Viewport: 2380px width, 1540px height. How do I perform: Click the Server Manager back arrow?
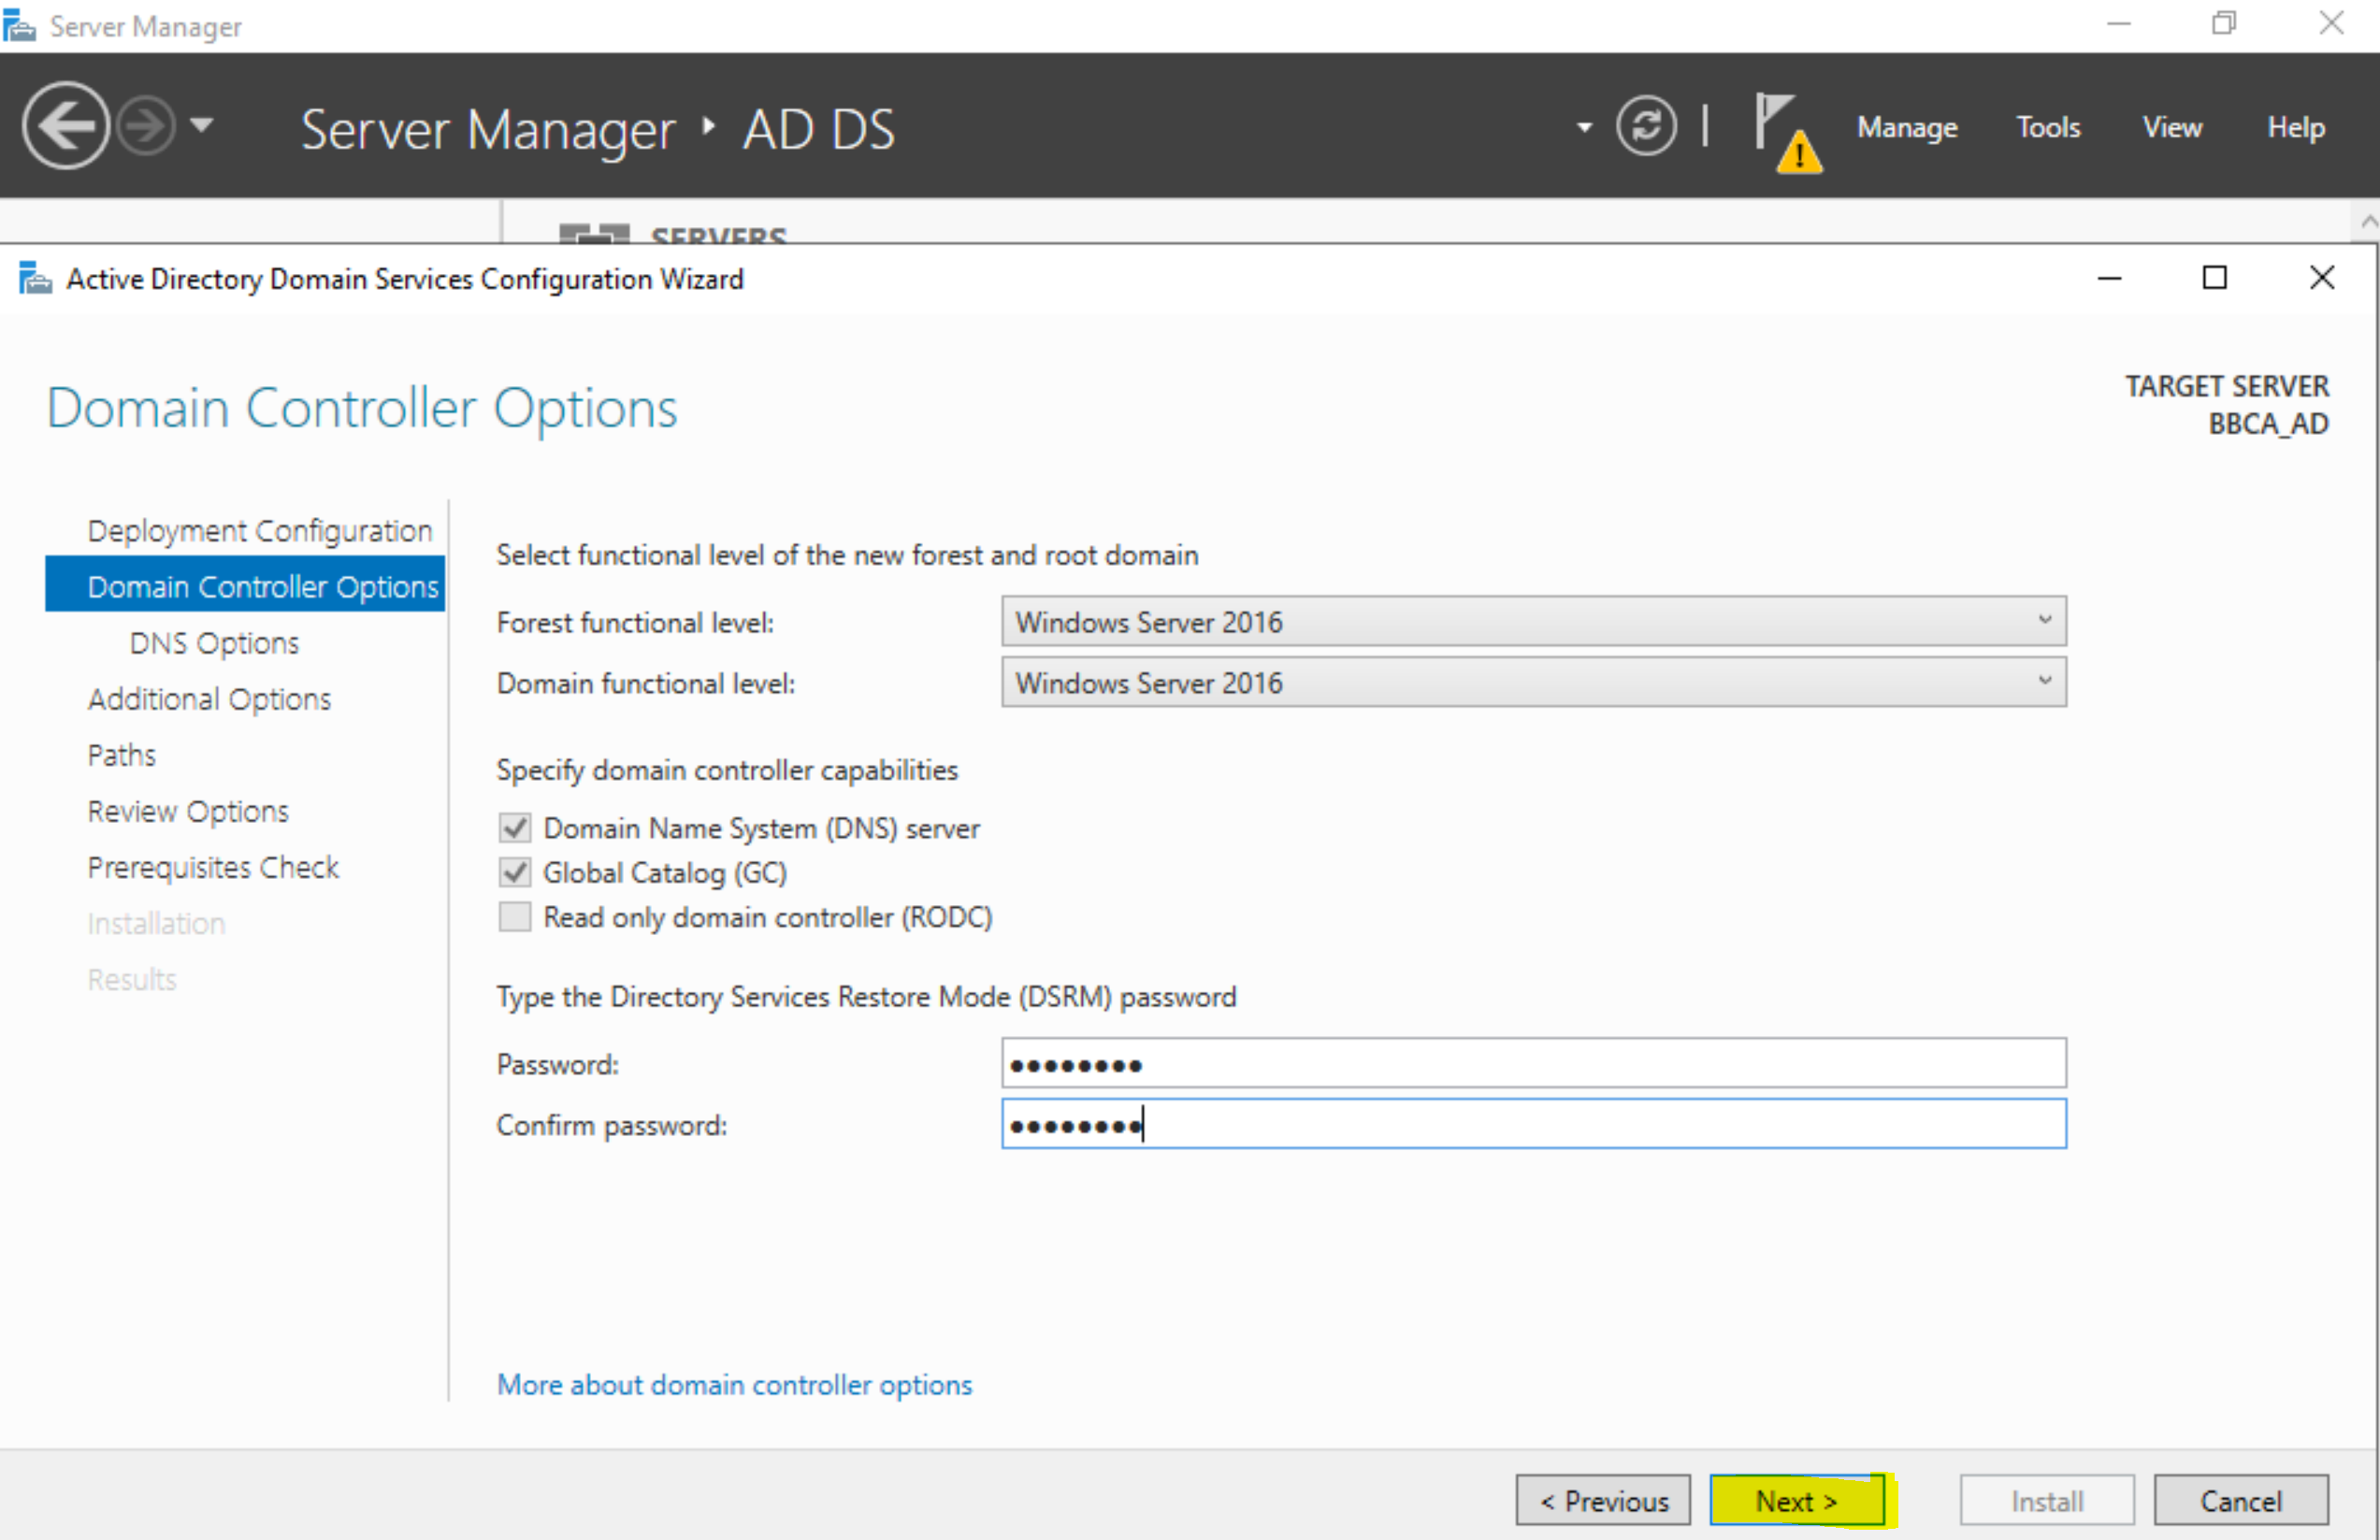(66, 126)
